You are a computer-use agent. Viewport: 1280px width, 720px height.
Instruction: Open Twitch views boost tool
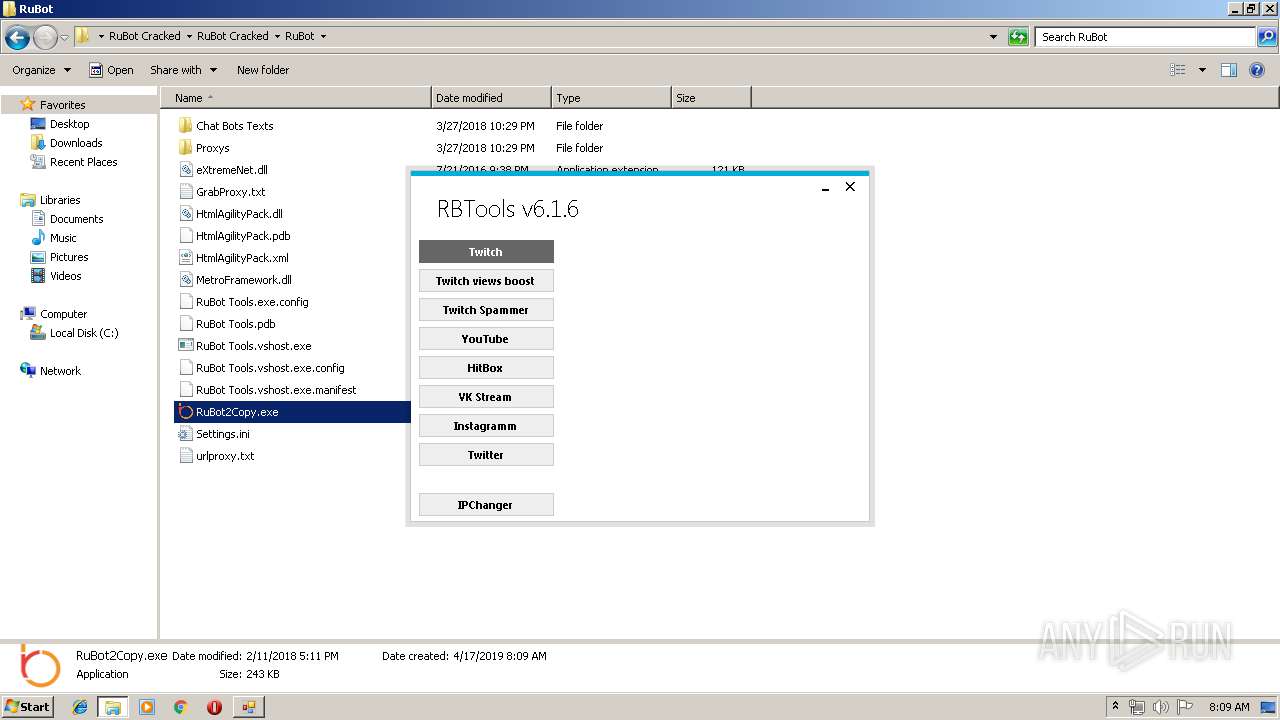click(x=486, y=281)
